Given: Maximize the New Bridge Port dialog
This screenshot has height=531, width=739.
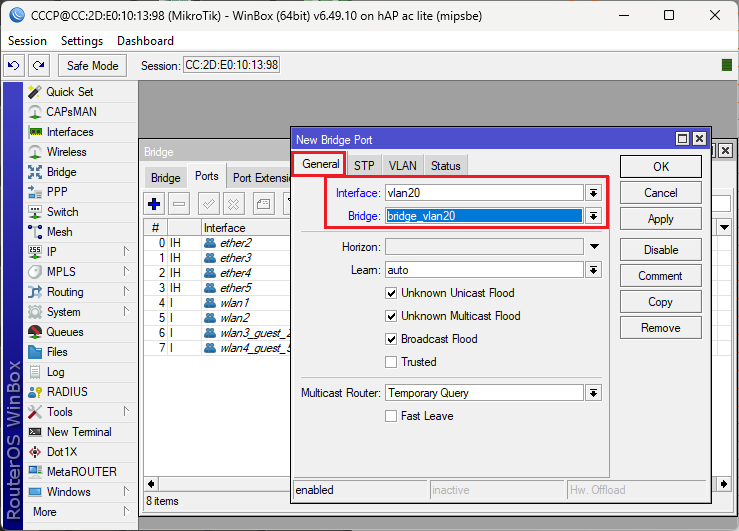Looking at the screenshot, I should [682, 139].
